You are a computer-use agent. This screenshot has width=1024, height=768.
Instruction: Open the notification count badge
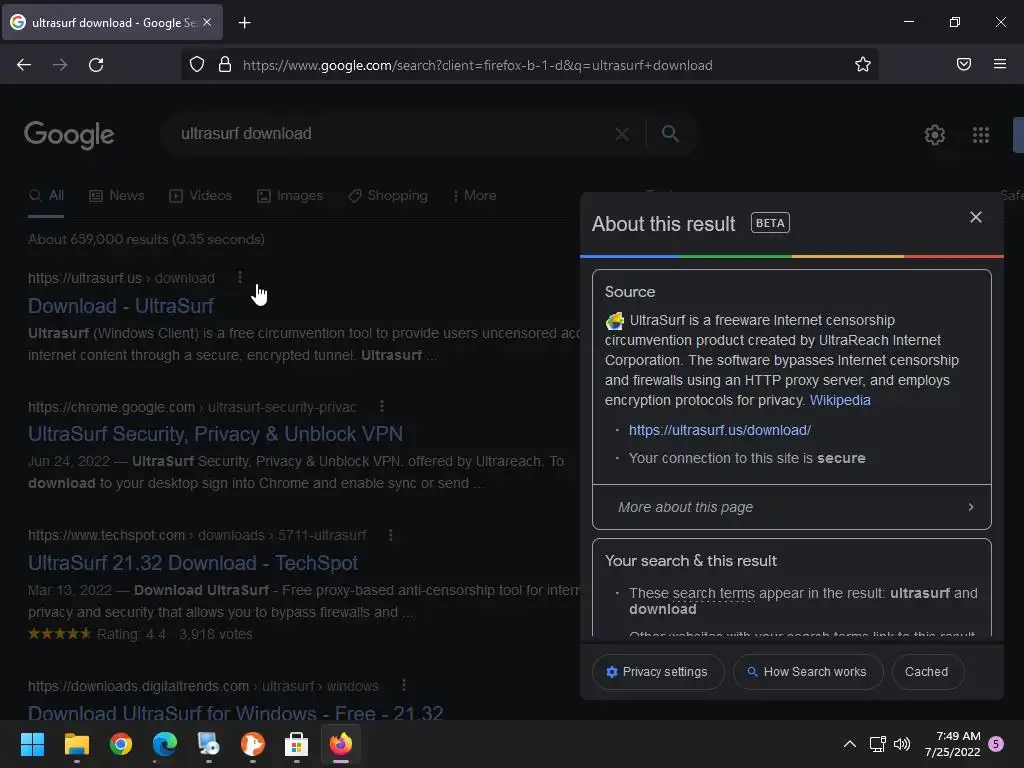(x=996, y=744)
